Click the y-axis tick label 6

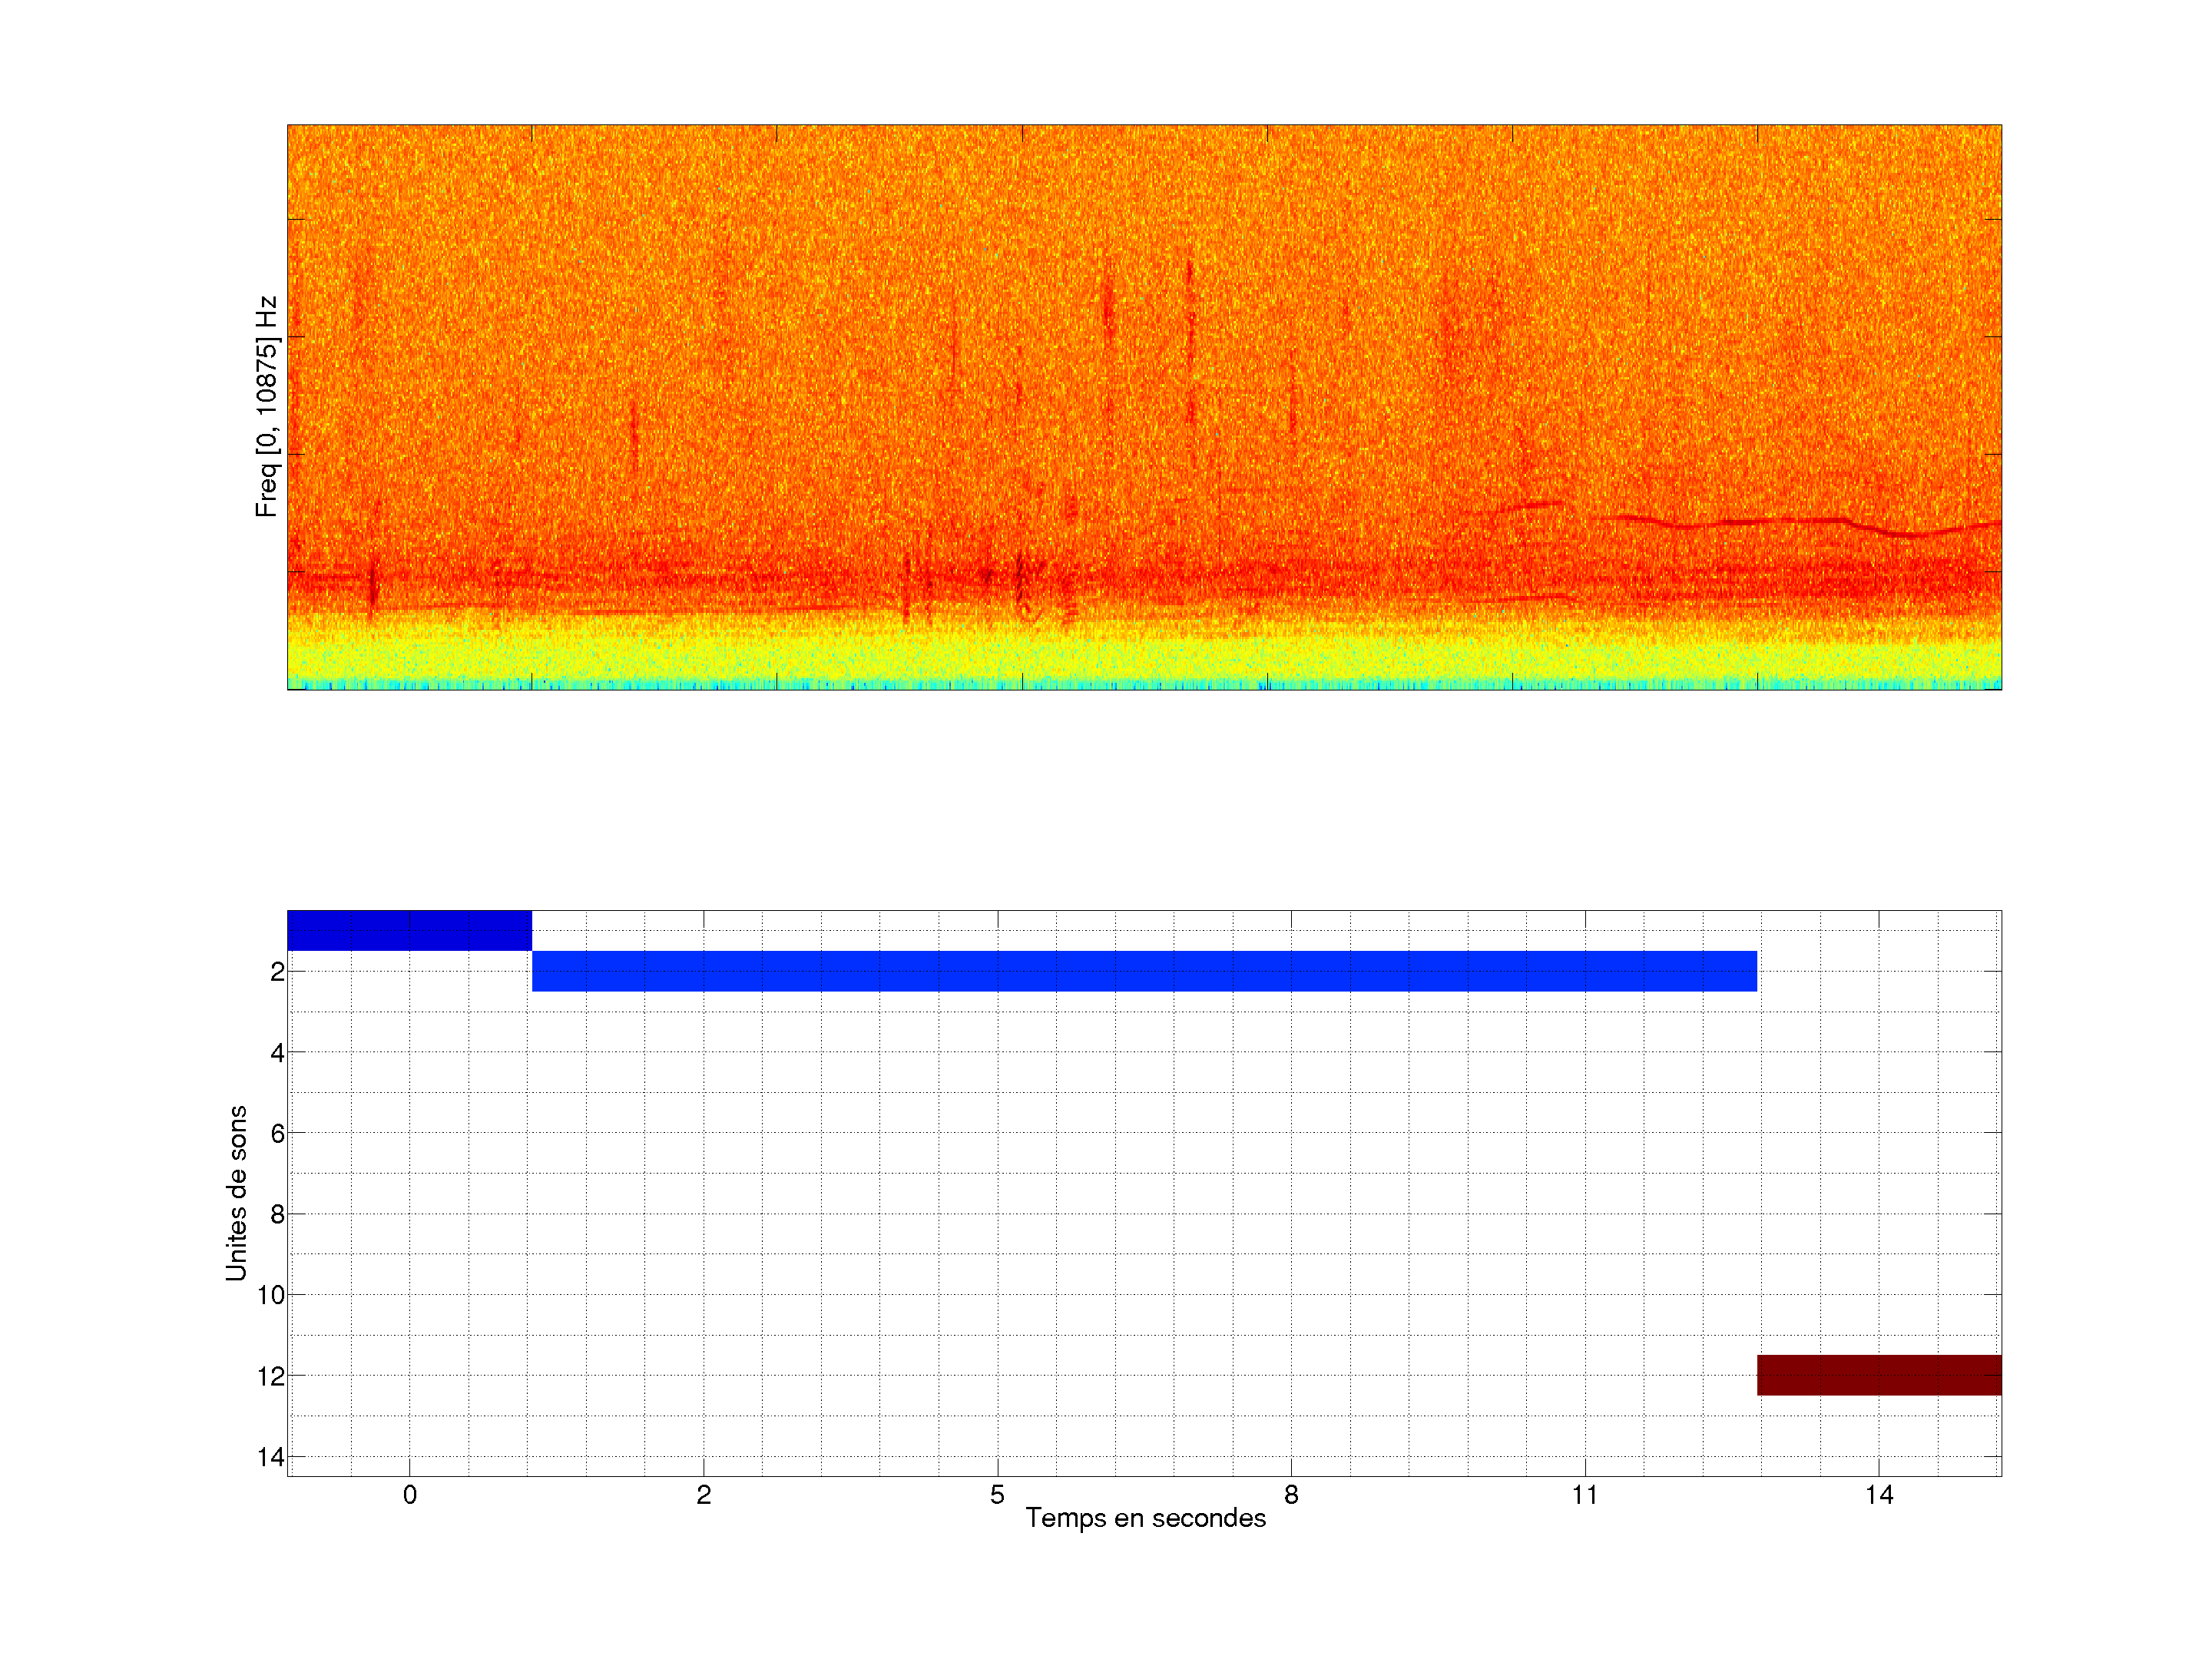point(277,1133)
